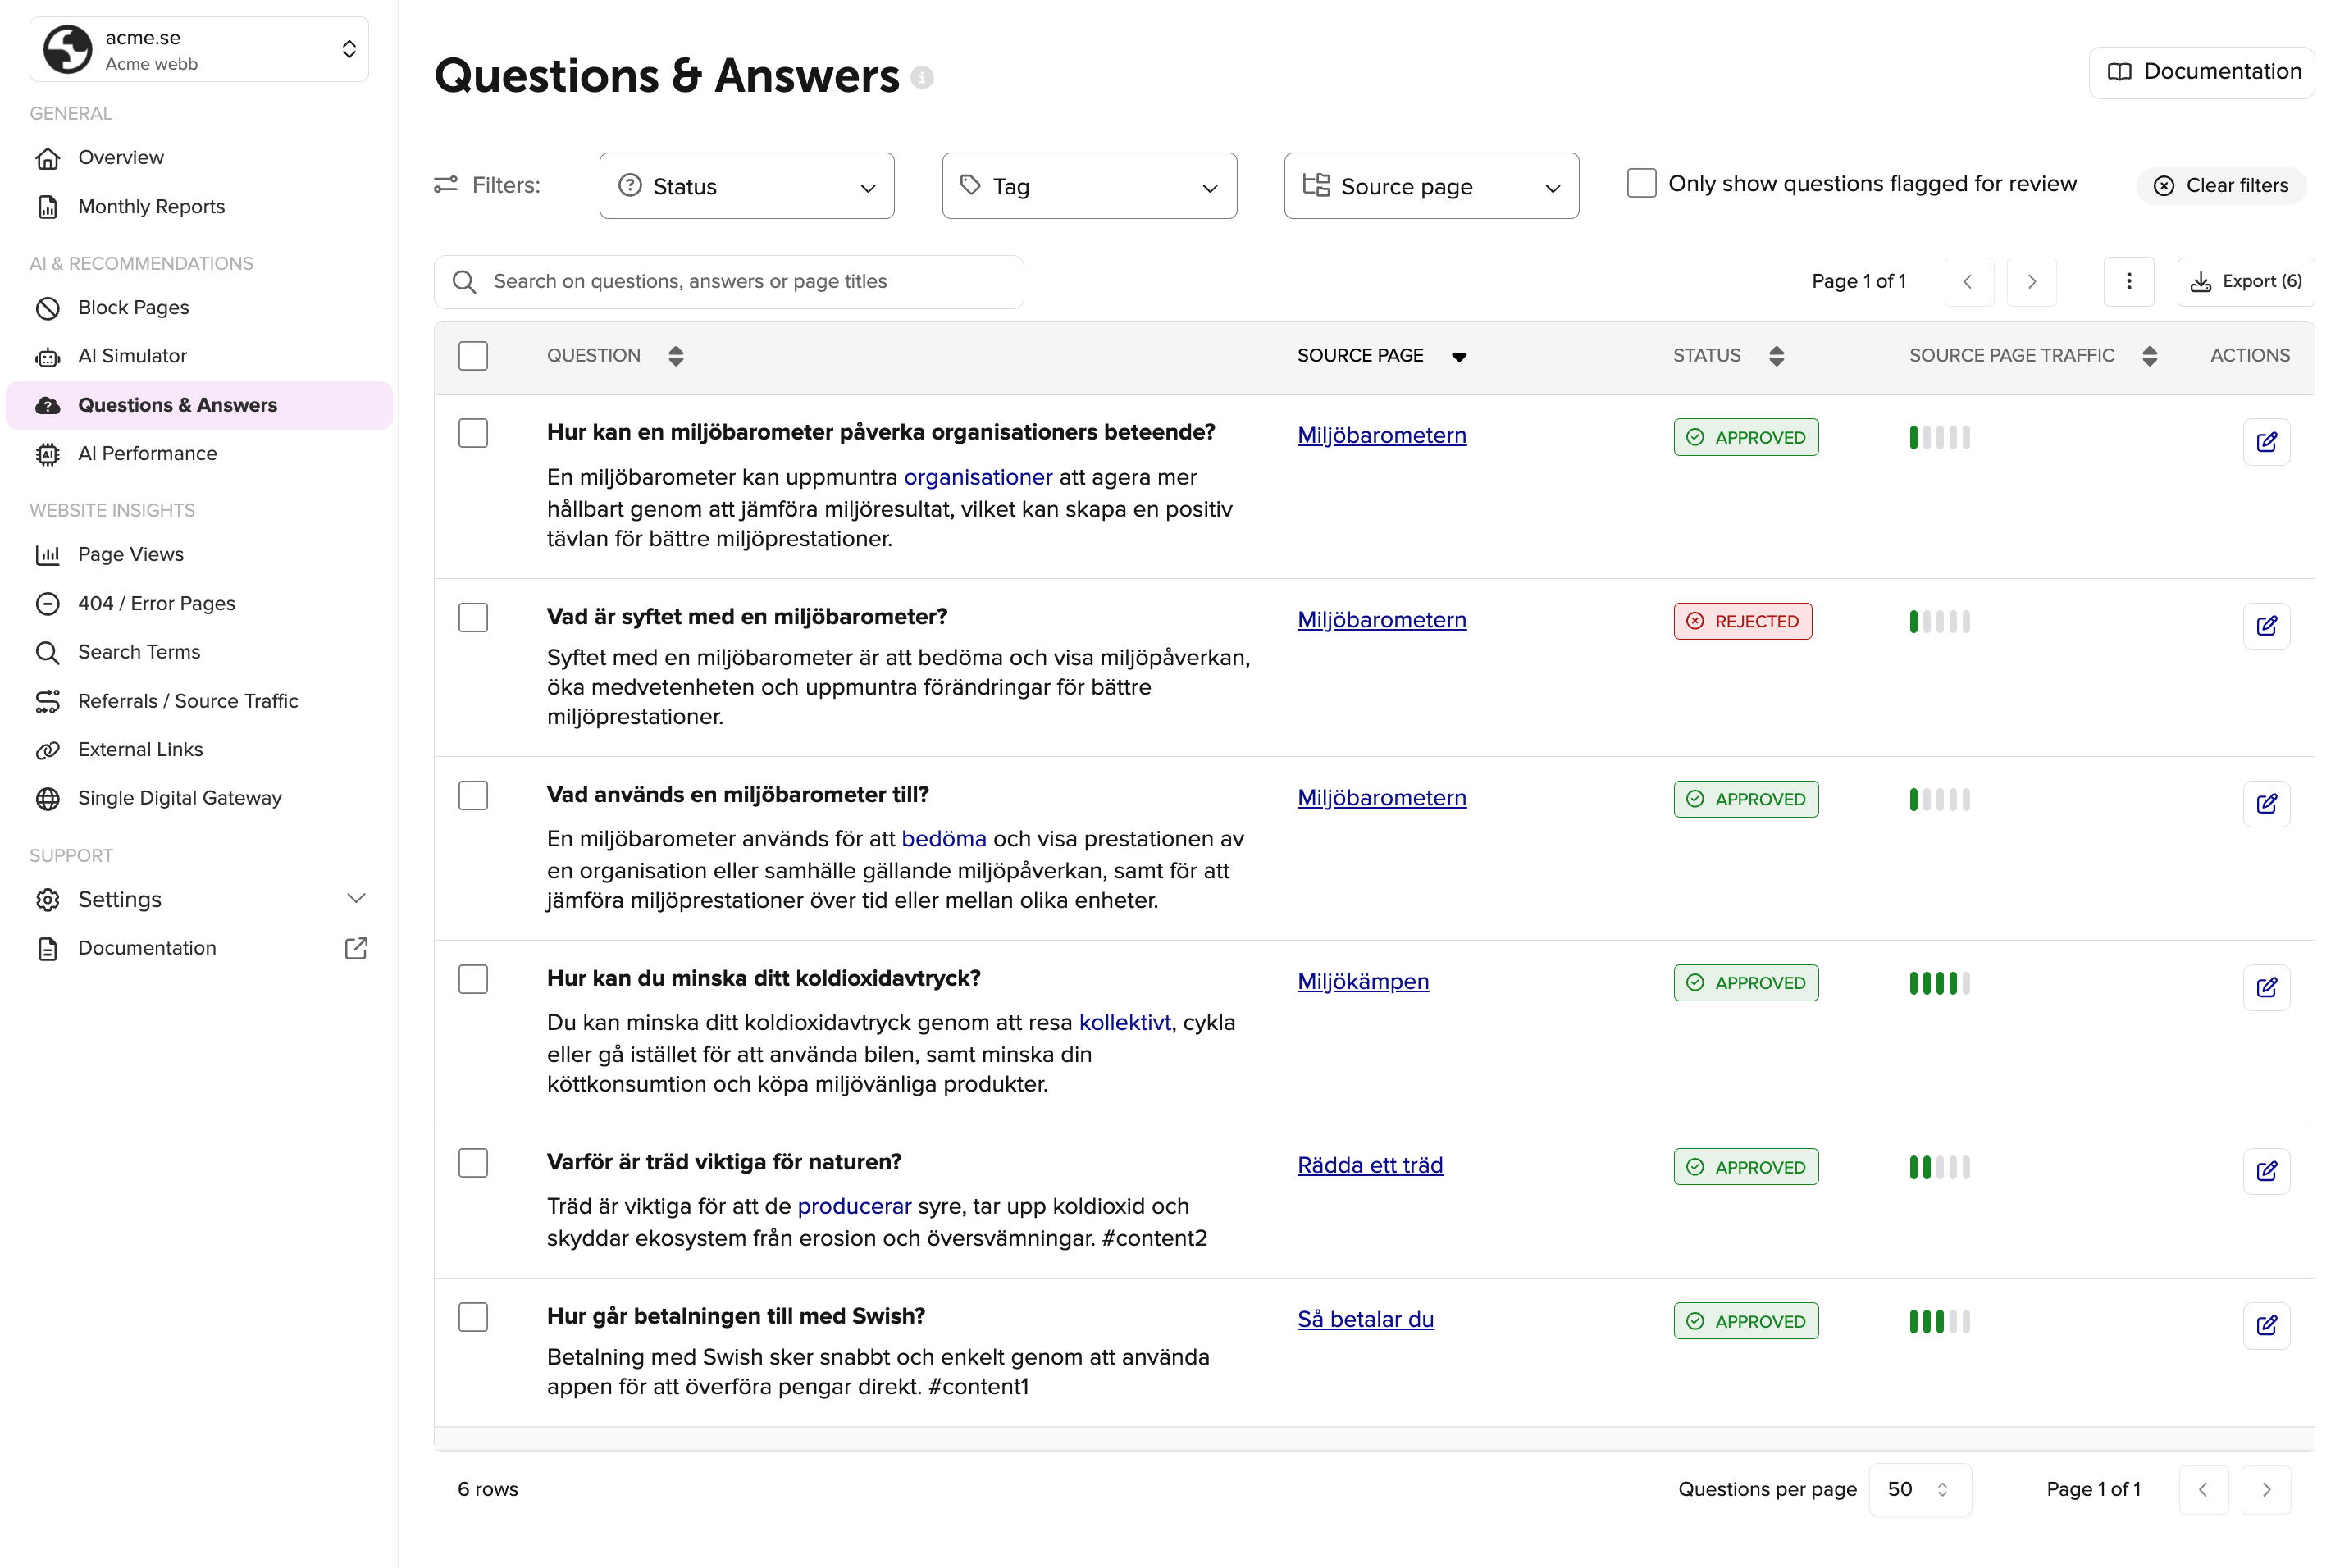This screenshot has height=1568, width=2349.
Task: Select checkbox for koldioxidavtryck question row
Action: click(x=473, y=979)
